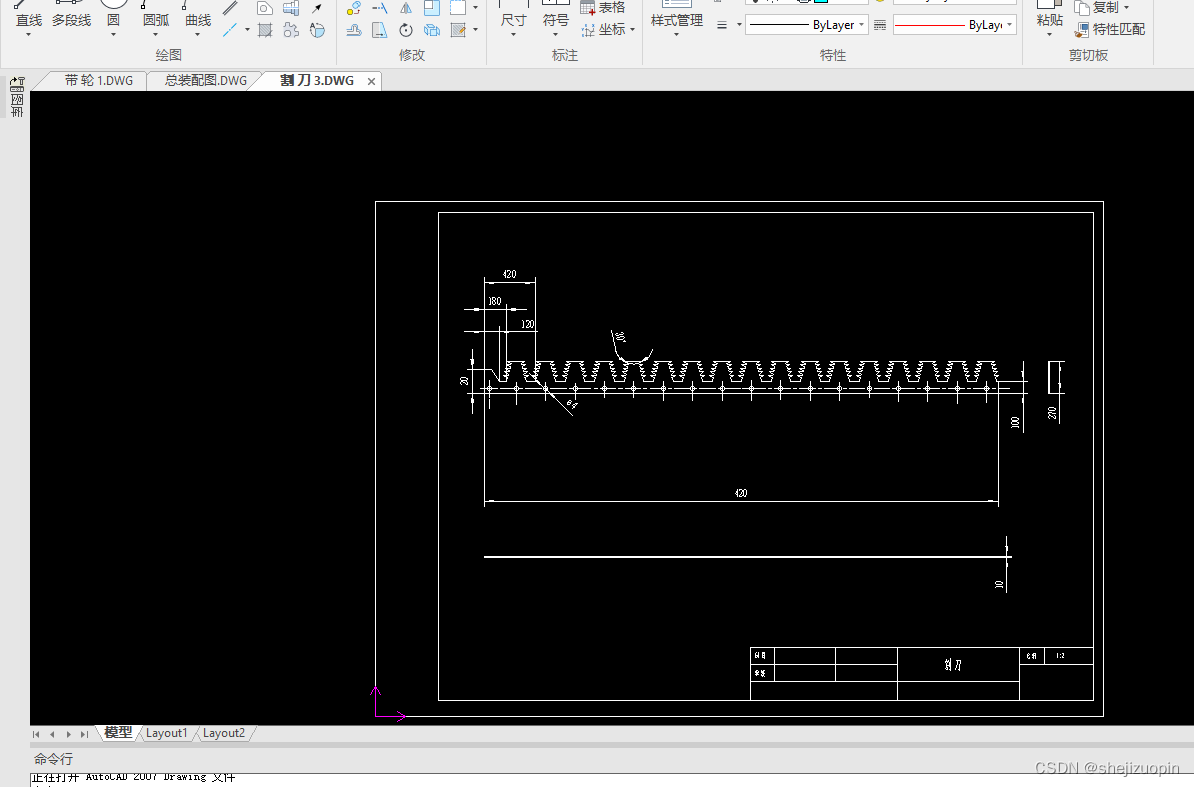Viewport: 1194px width, 787px height.
Task: Click the rotate tool icon
Action: (406, 30)
